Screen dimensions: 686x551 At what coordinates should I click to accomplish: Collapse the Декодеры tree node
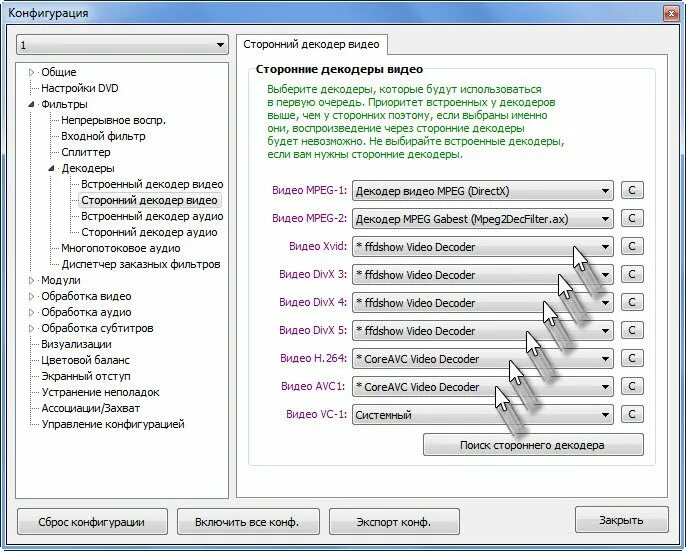click(51, 168)
